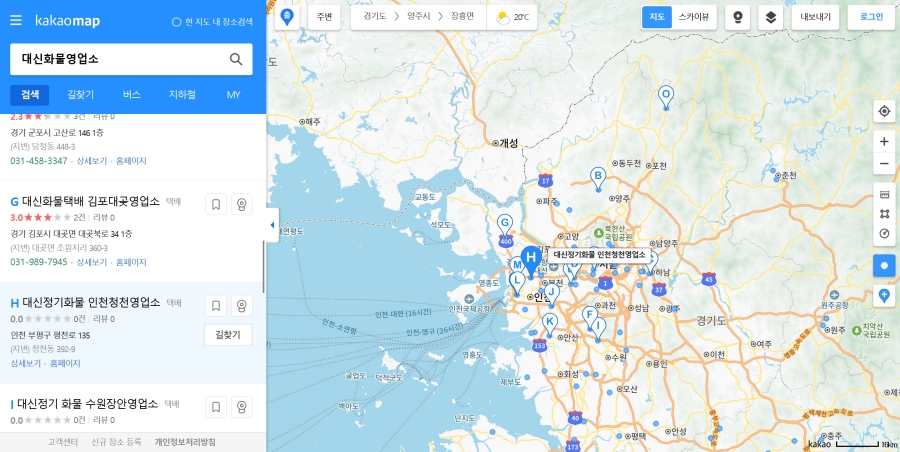Select the 검색 tab

click(x=30, y=95)
